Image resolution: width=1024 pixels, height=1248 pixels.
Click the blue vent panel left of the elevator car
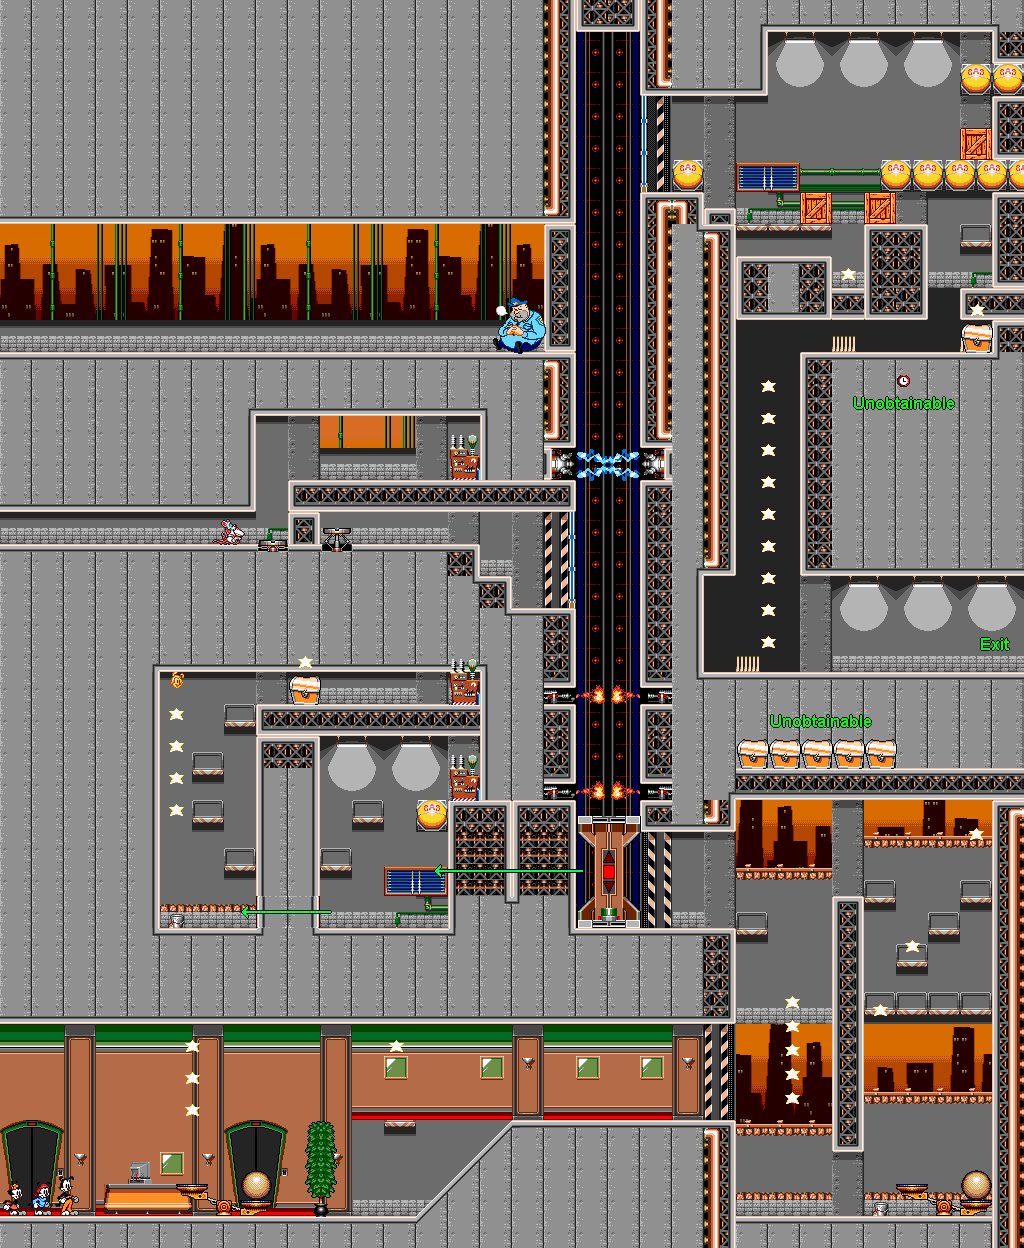pos(416,881)
